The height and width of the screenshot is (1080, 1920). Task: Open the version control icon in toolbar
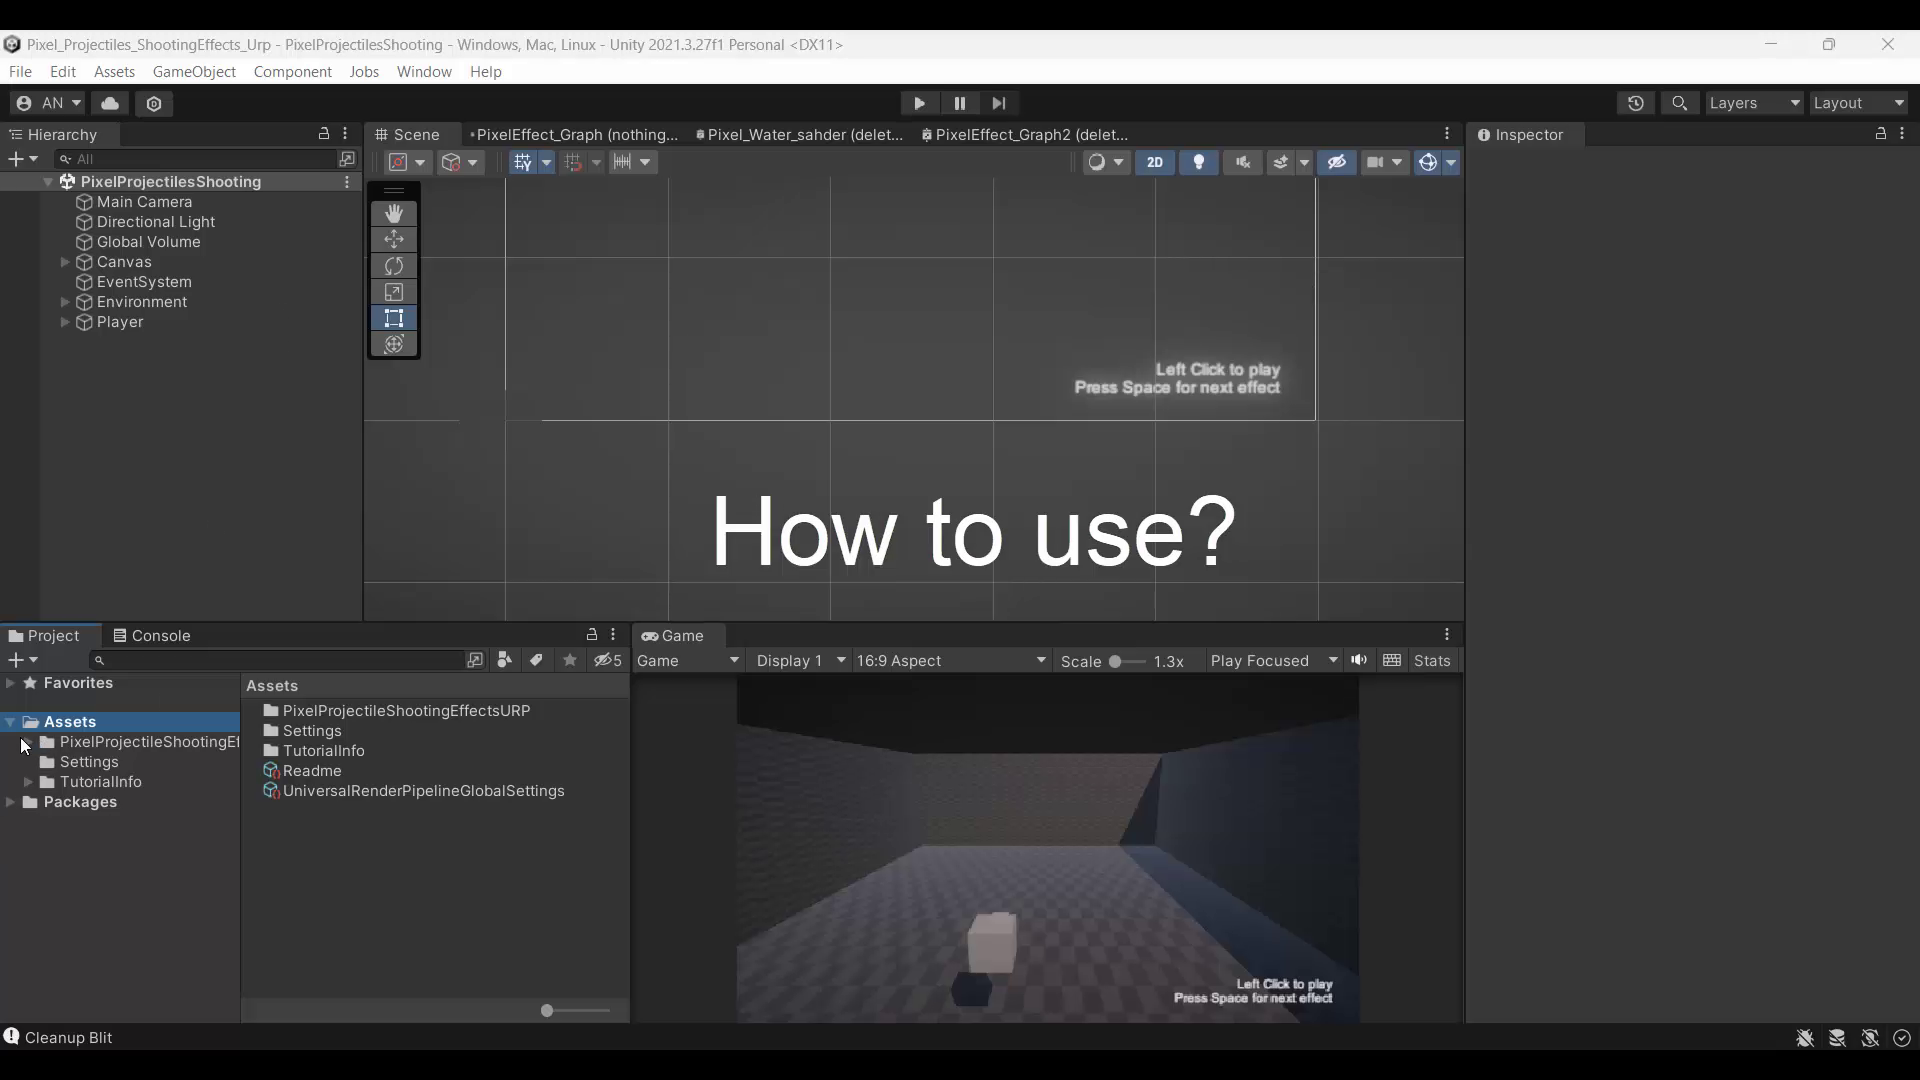pyautogui.click(x=154, y=103)
